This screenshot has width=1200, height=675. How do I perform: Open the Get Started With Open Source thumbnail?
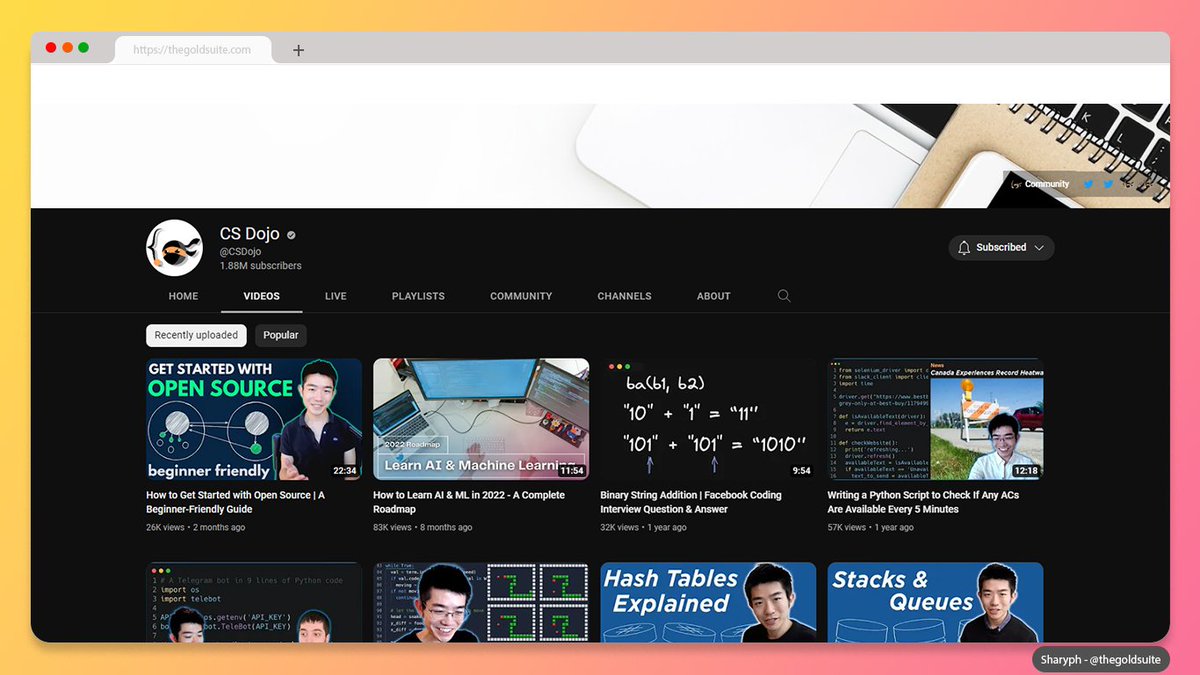tap(254, 419)
